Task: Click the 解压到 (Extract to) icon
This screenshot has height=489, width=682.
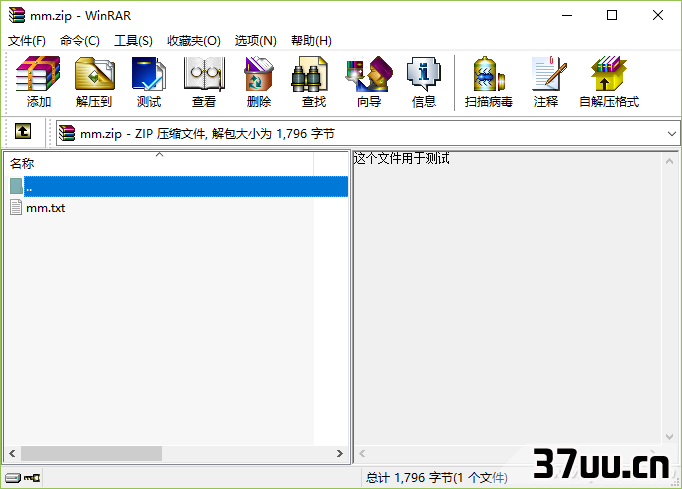Action: tap(94, 81)
